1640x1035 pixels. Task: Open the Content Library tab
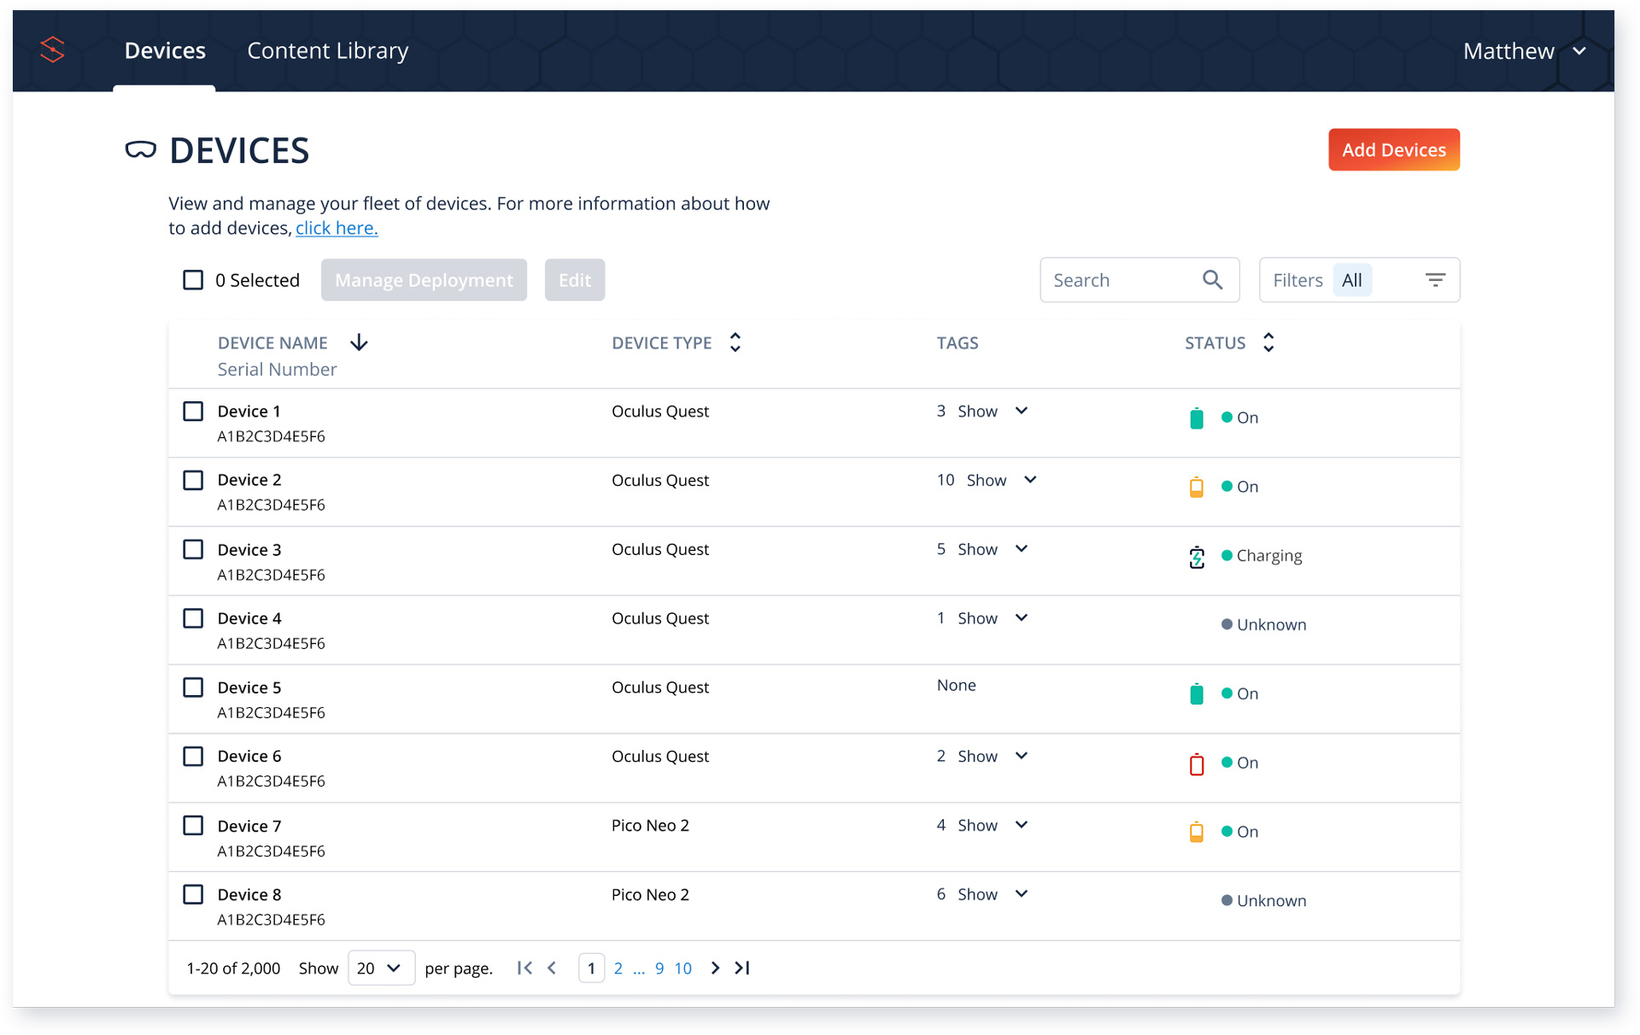tap(328, 51)
